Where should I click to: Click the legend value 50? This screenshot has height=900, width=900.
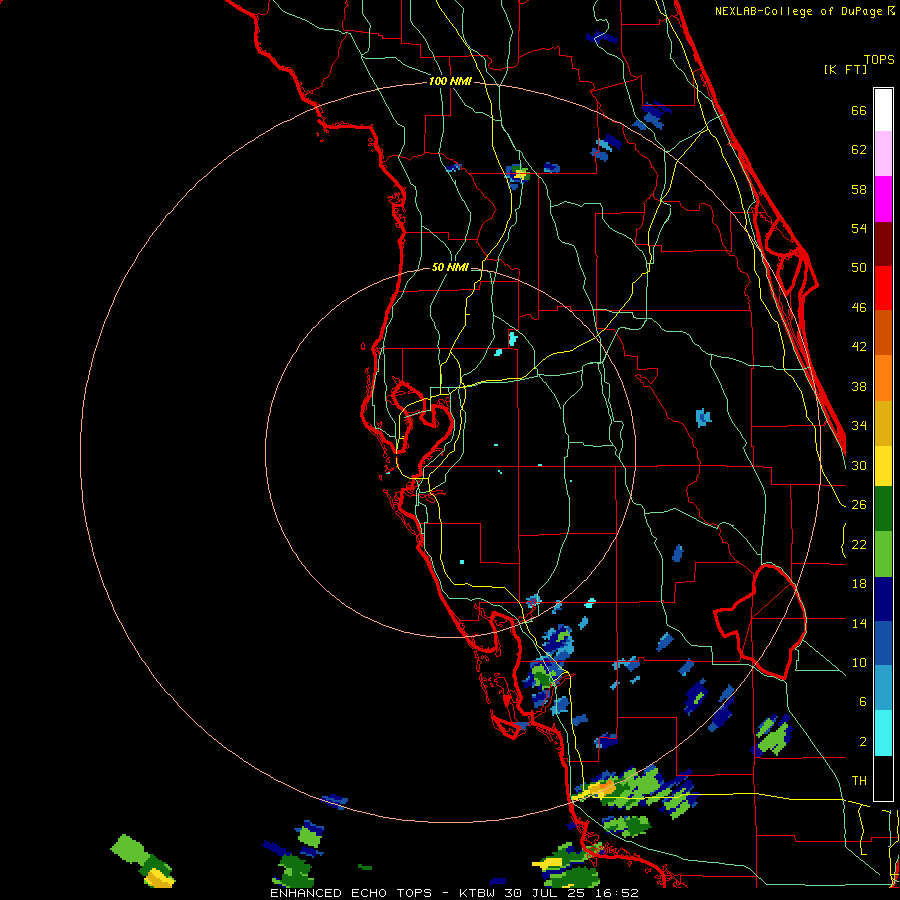(x=859, y=267)
